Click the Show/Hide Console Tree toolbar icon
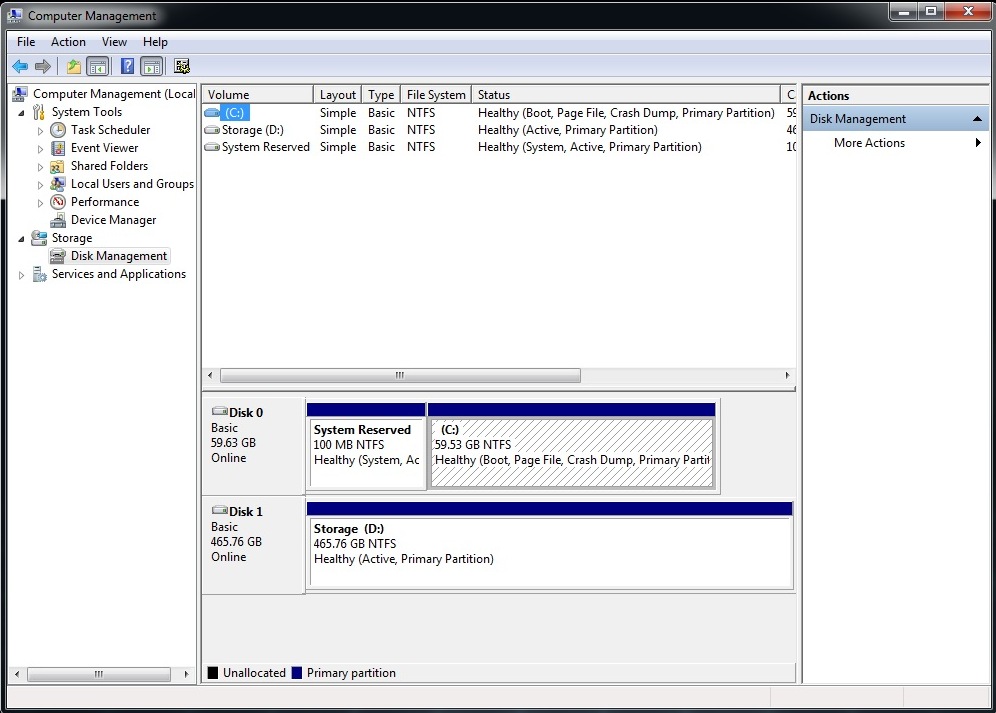This screenshot has width=996, height=713. pyautogui.click(x=97, y=66)
